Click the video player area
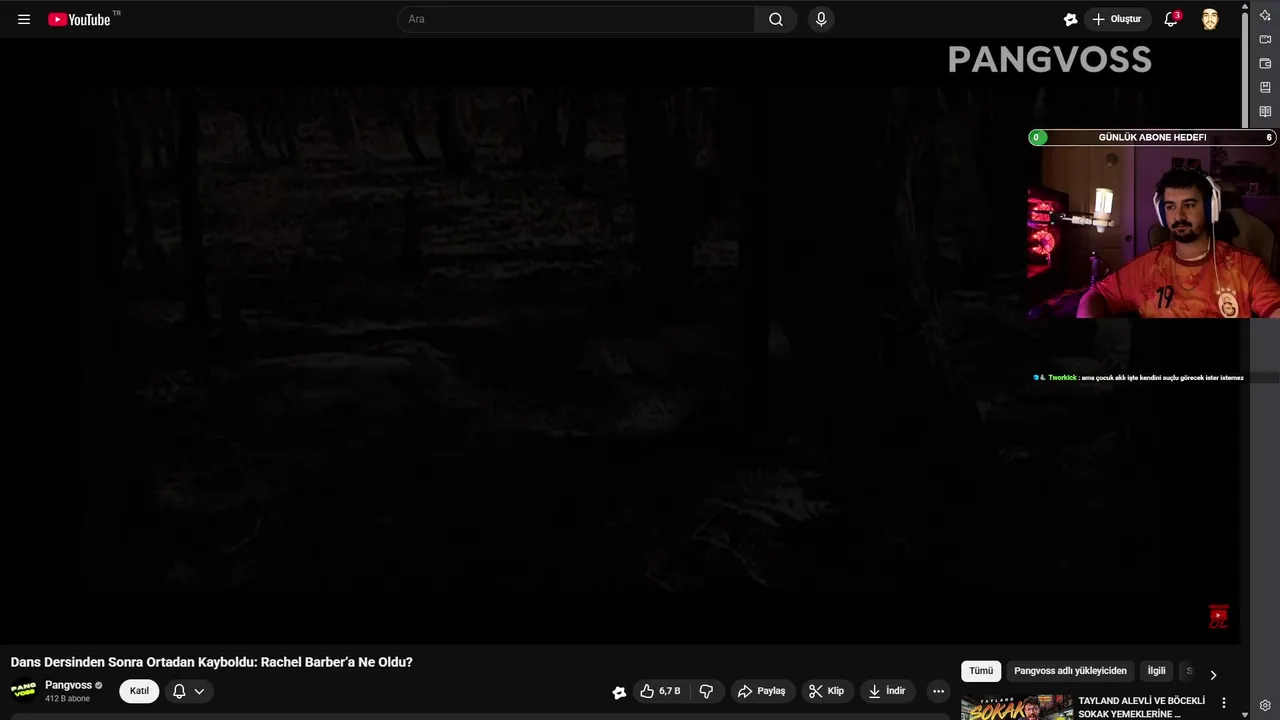This screenshot has width=1280, height=720. (x=620, y=341)
